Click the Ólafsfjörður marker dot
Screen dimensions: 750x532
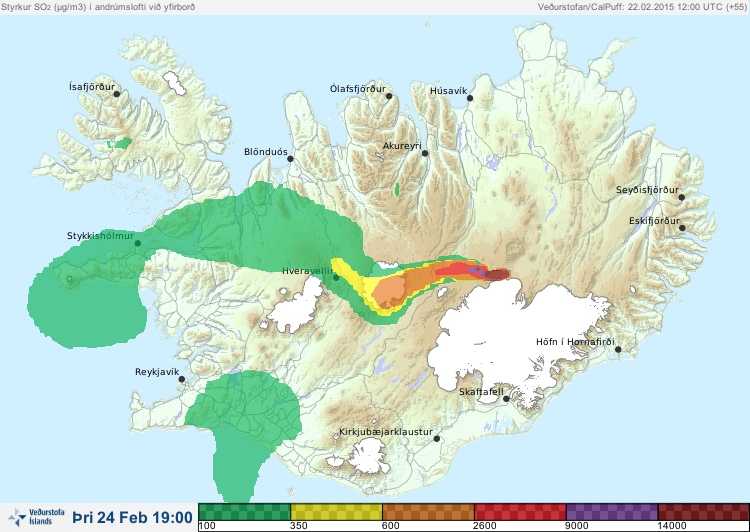coord(389,96)
